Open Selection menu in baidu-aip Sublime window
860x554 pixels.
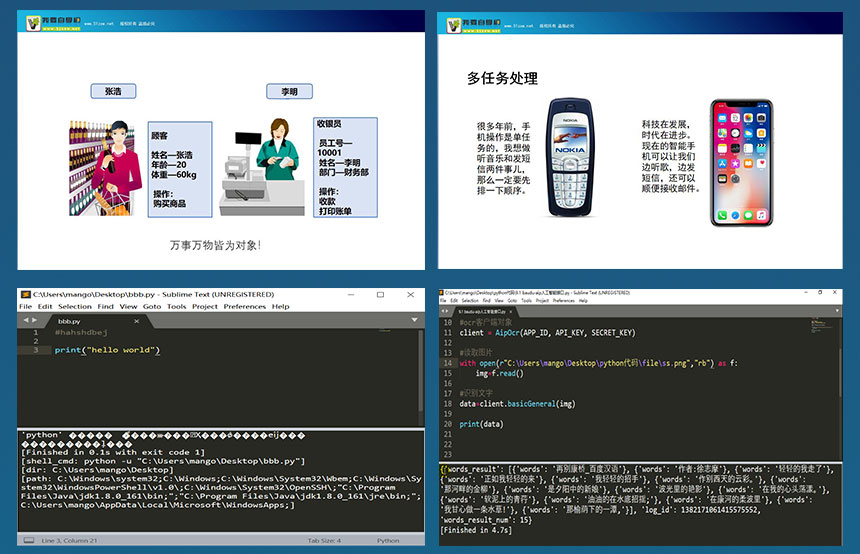[470, 301]
